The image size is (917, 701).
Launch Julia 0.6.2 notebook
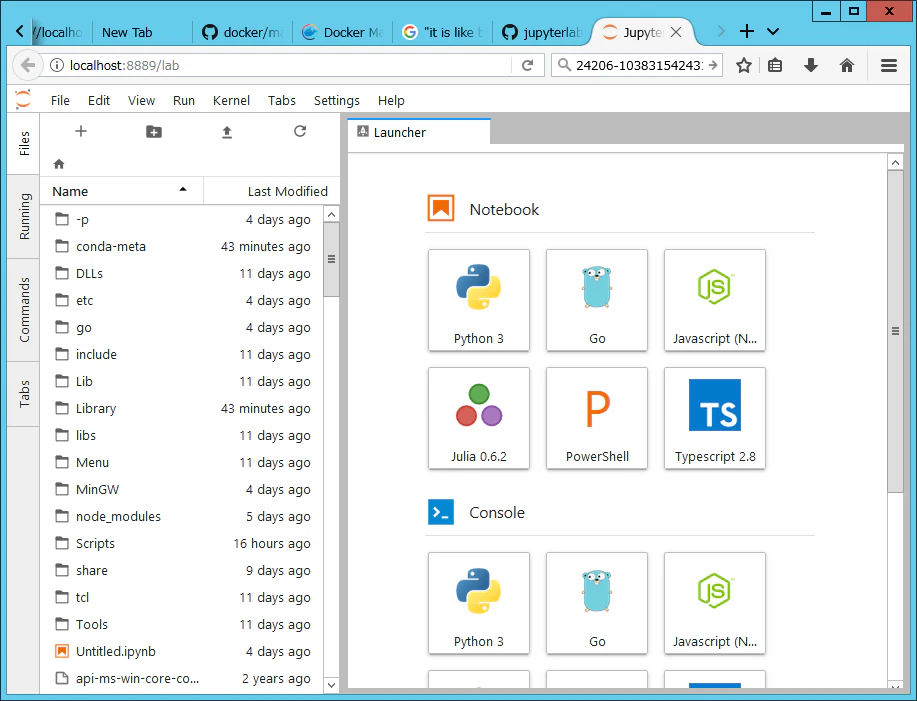click(x=479, y=418)
